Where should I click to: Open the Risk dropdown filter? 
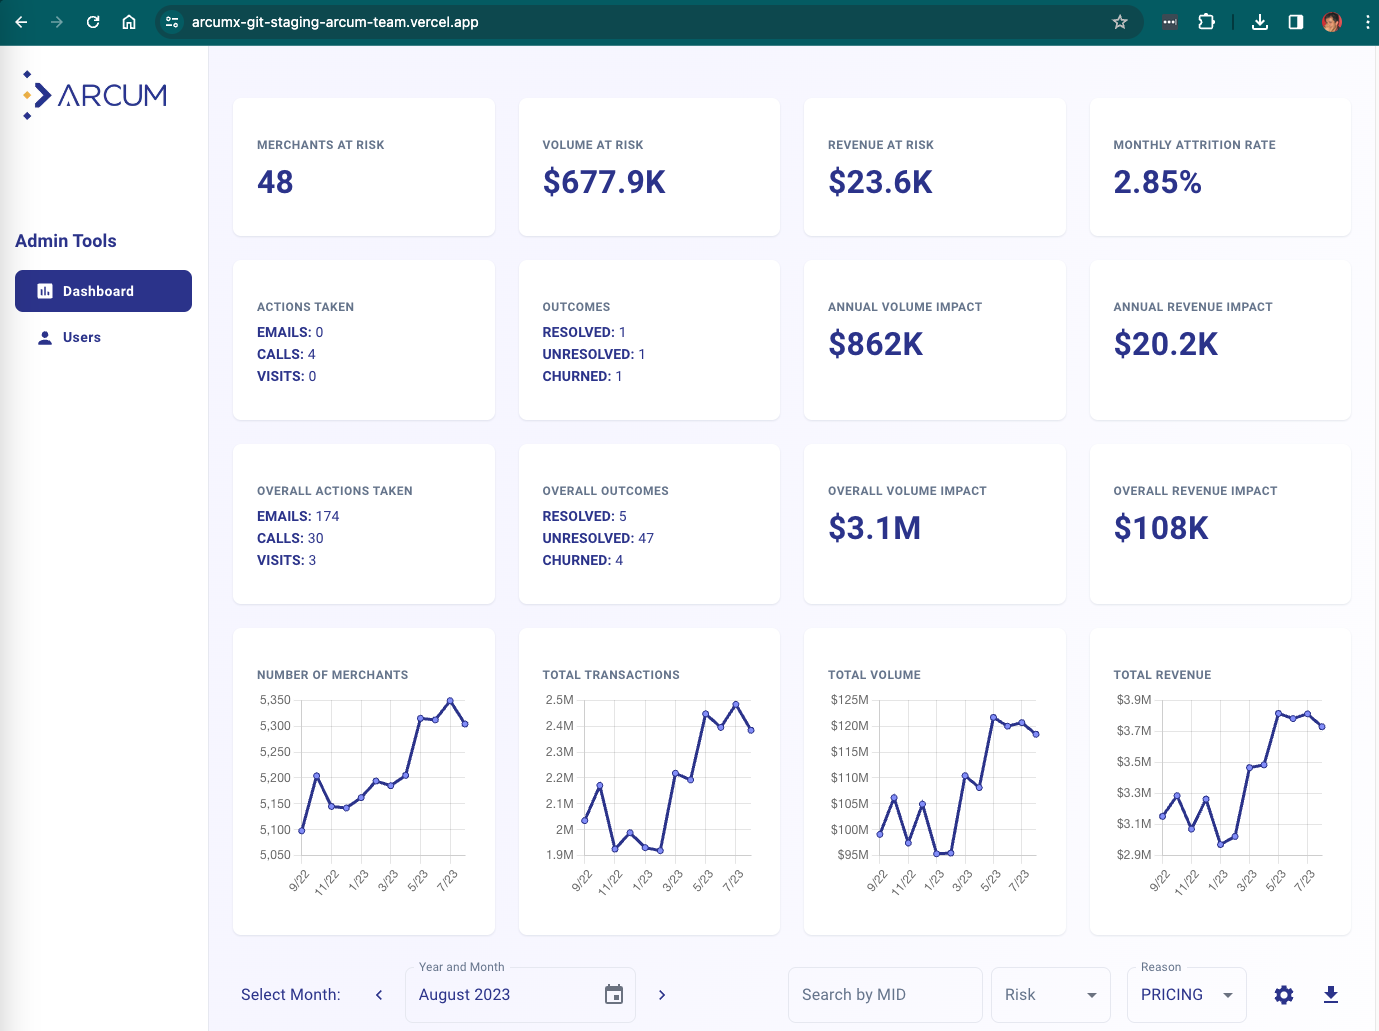click(1050, 994)
